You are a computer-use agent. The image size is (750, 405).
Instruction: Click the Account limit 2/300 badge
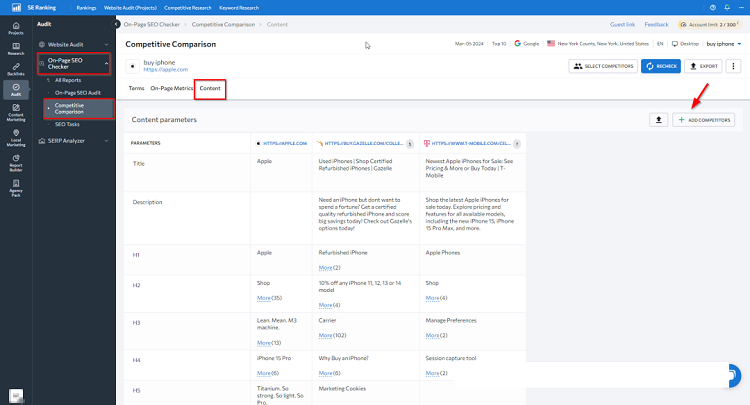click(x=709, y=24)
